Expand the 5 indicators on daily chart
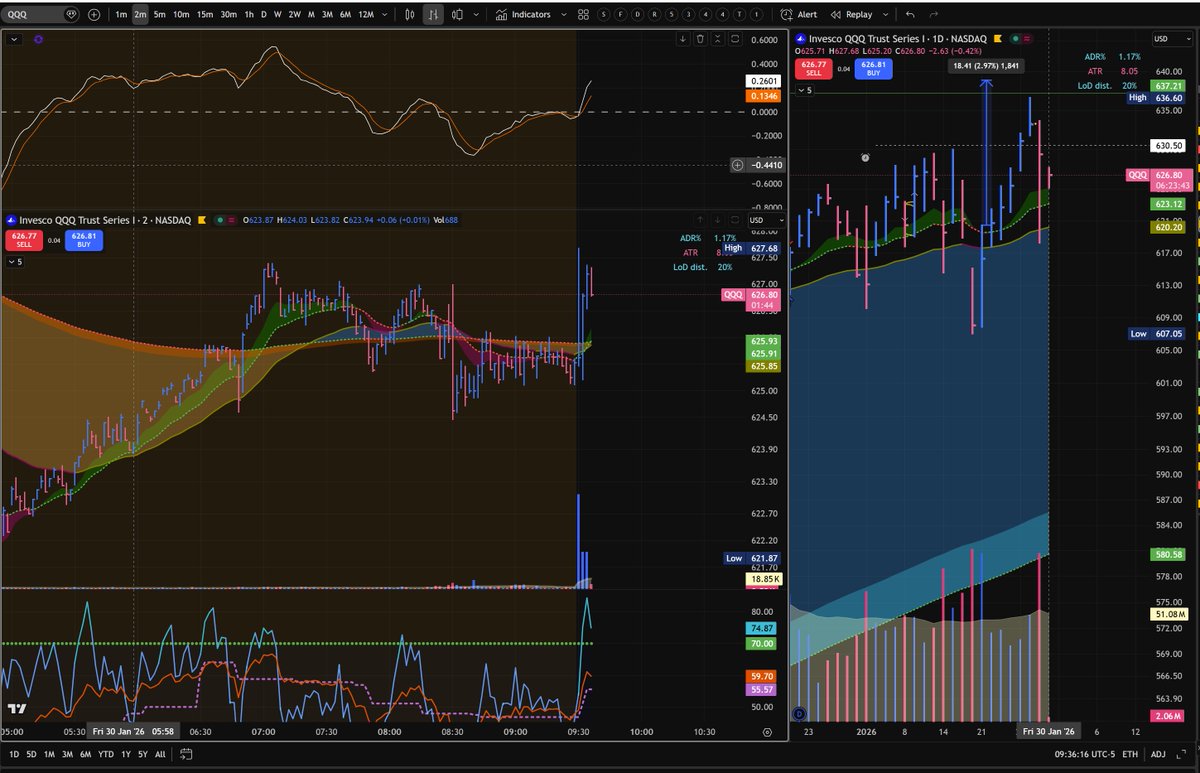Screen dimensions: 1200x773 pos(806,90)
